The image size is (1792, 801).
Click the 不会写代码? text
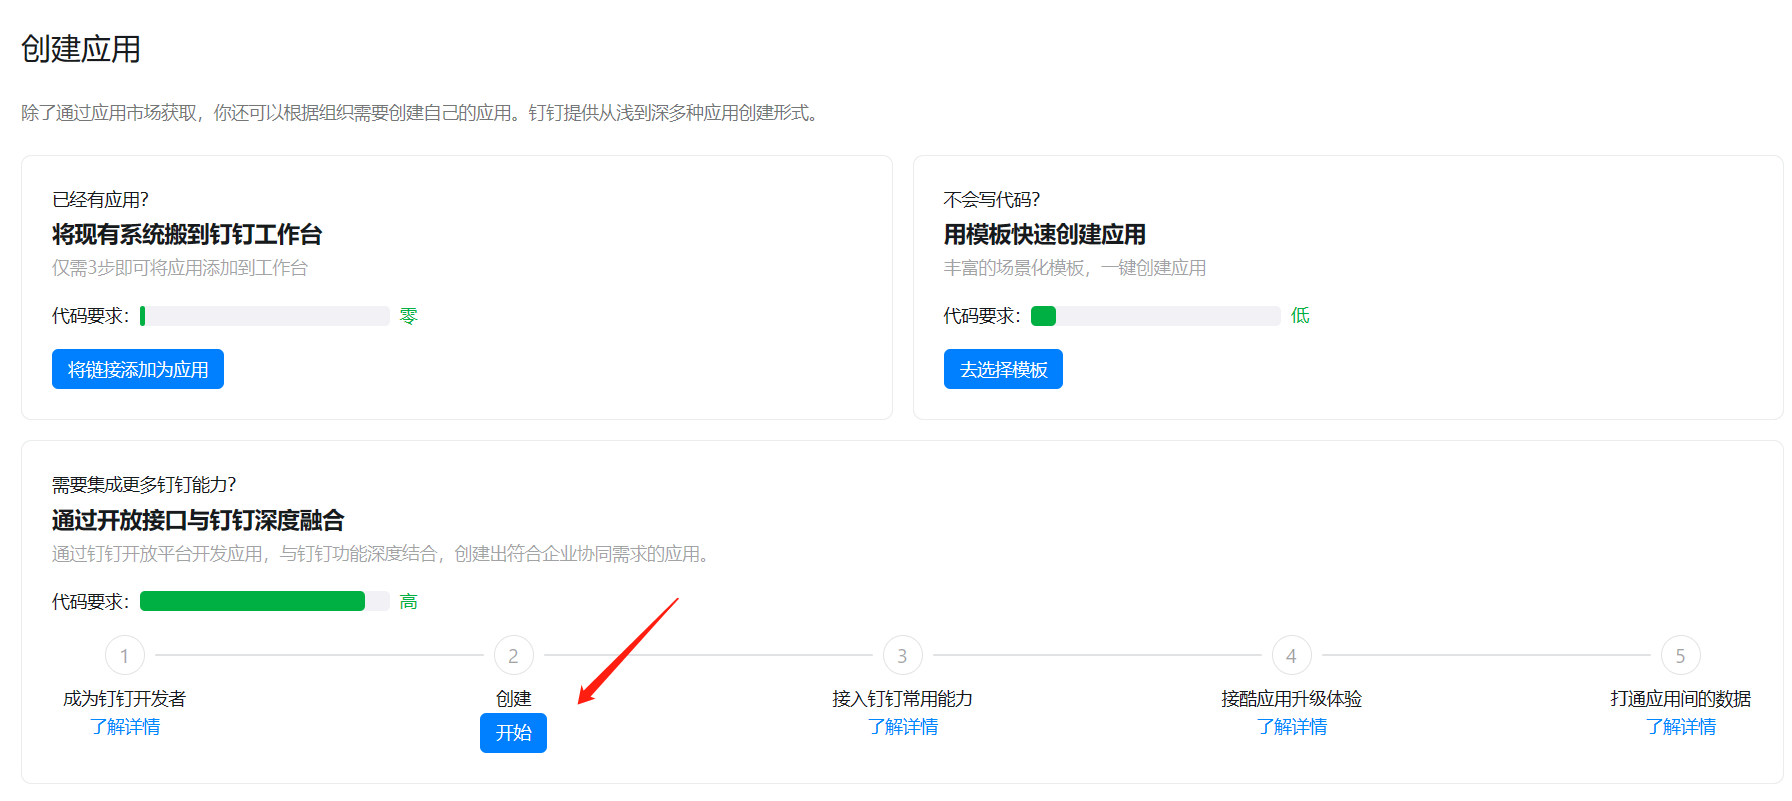[992, 199]
